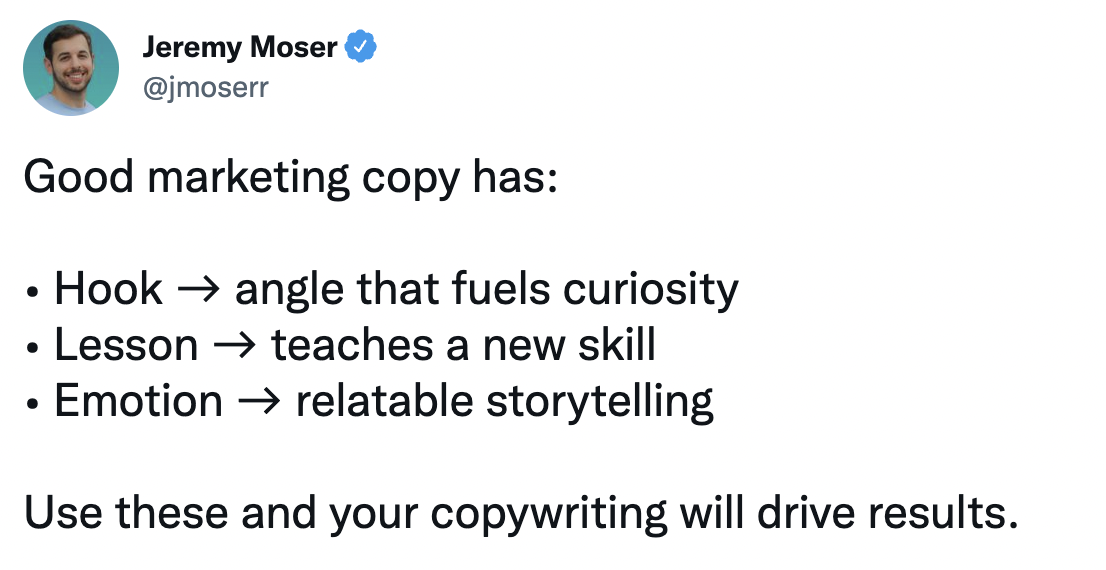The height and width of the screenshot is (570, 1106).
Task: Open the Jeremy Moser display name
Action: click(x=239, y=47)
